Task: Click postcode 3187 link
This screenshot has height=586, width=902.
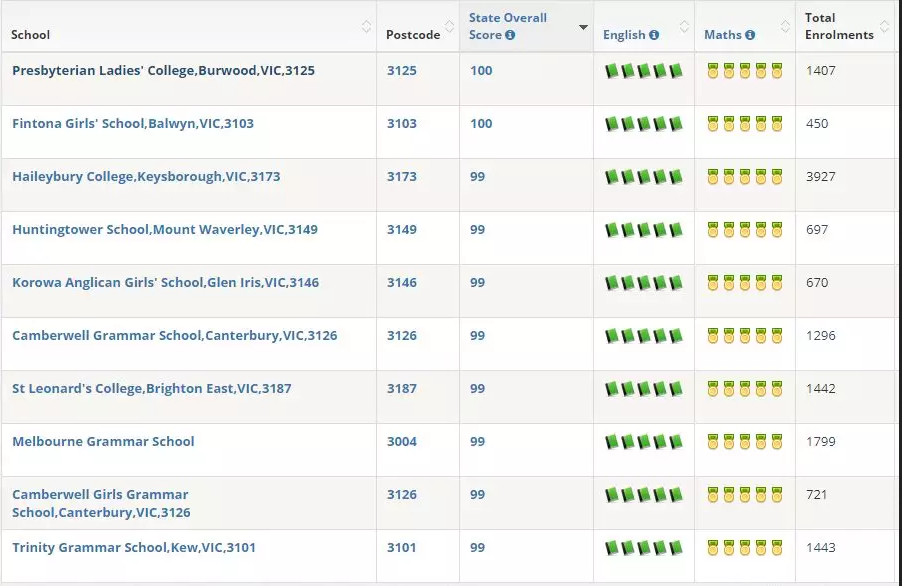Action: [402, 388]
